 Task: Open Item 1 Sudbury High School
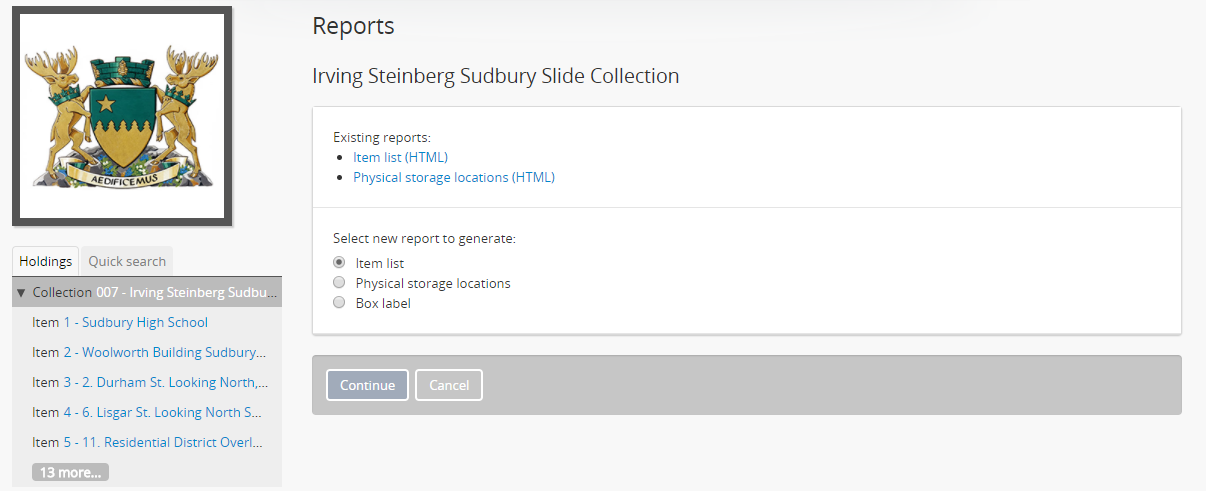click(x=144, y=322)
